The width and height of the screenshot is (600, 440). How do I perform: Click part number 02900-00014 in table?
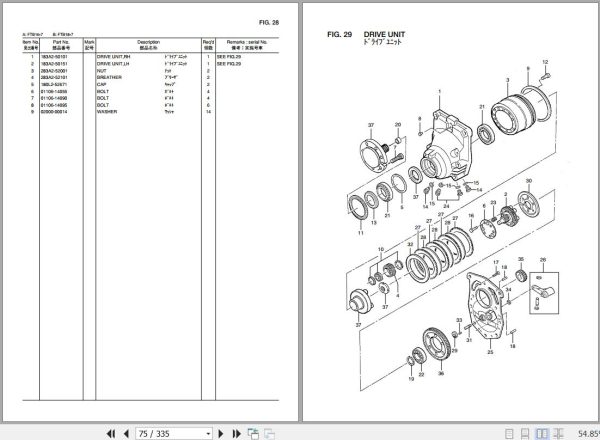tap(54, 112)
